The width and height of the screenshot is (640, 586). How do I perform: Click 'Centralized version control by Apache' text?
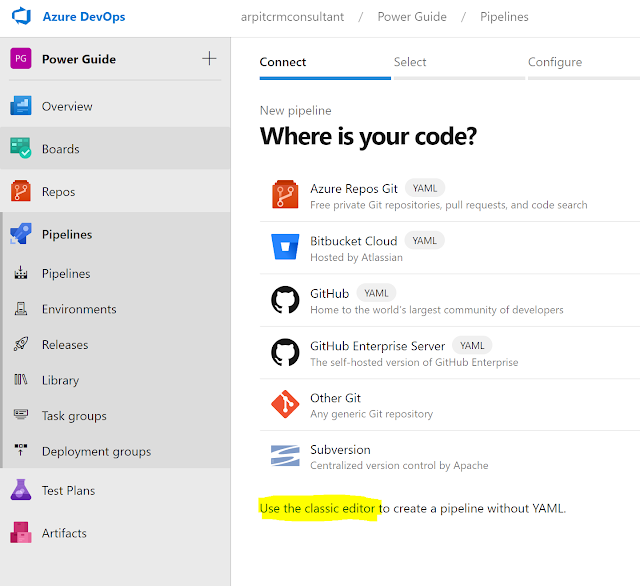click(x=399, y=465)
